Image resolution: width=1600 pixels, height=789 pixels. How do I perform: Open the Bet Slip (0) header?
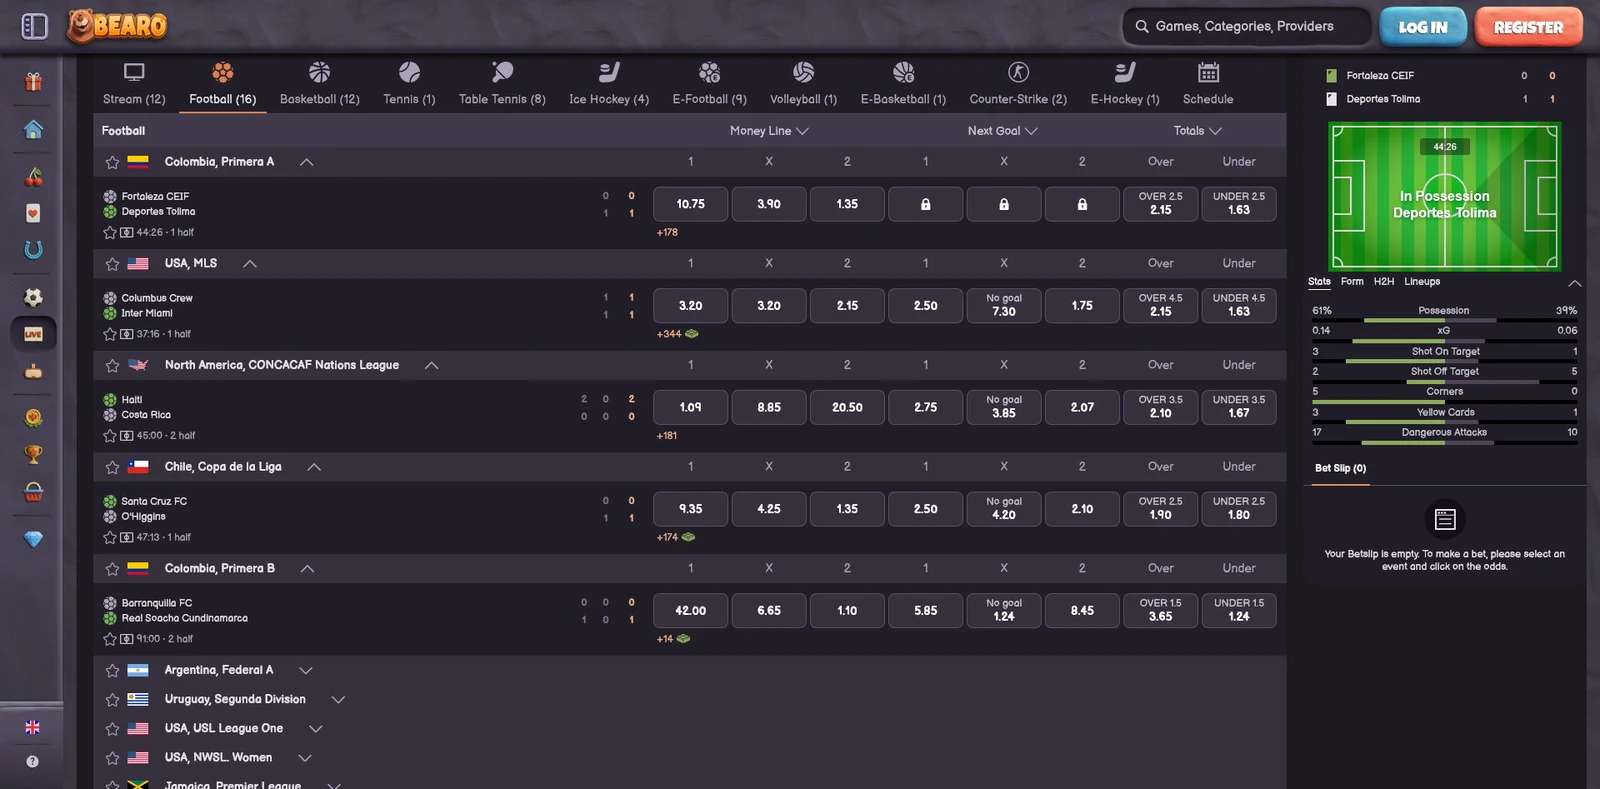[1340, 468]
